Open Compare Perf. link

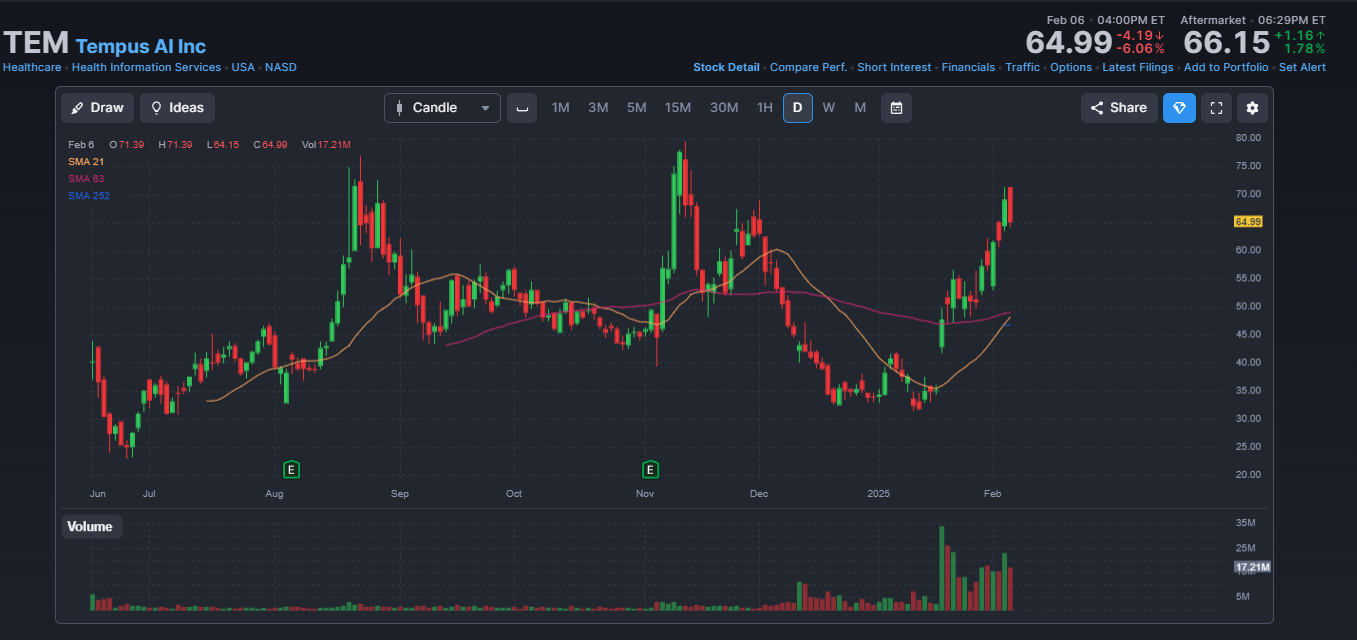click(x=808, y=67)
